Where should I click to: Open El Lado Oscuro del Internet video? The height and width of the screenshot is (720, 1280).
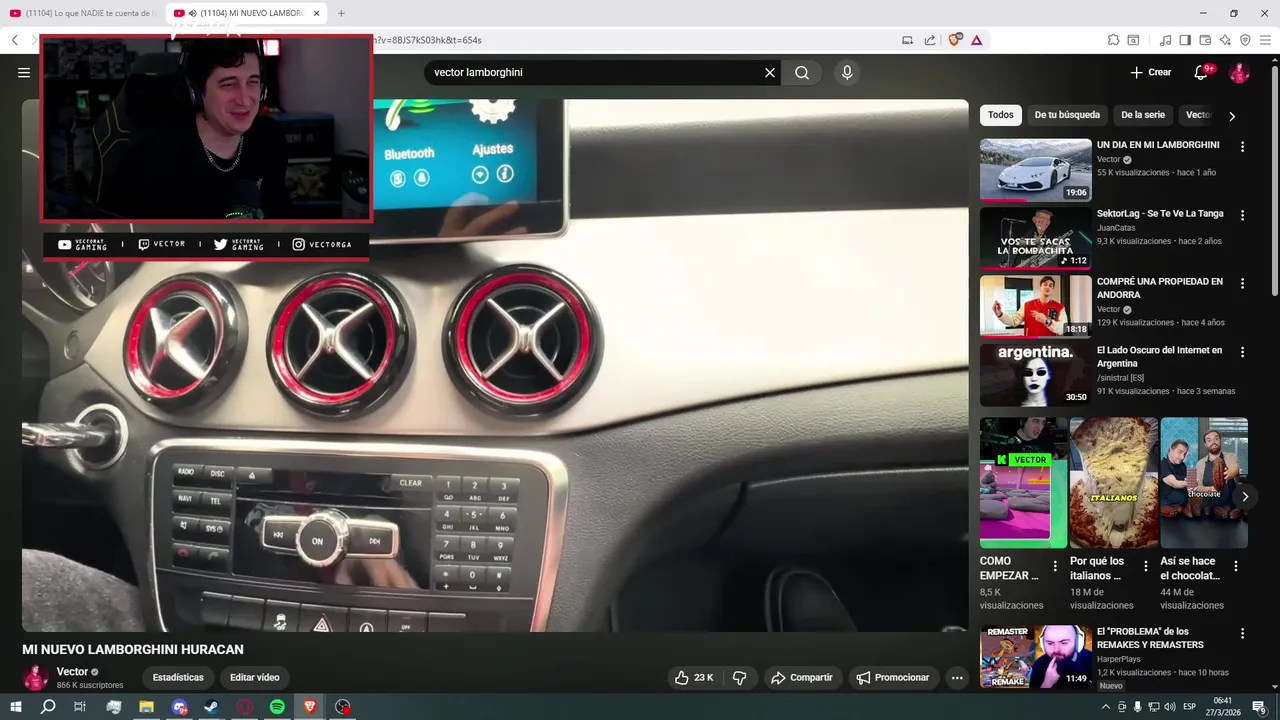[1035, 375]
